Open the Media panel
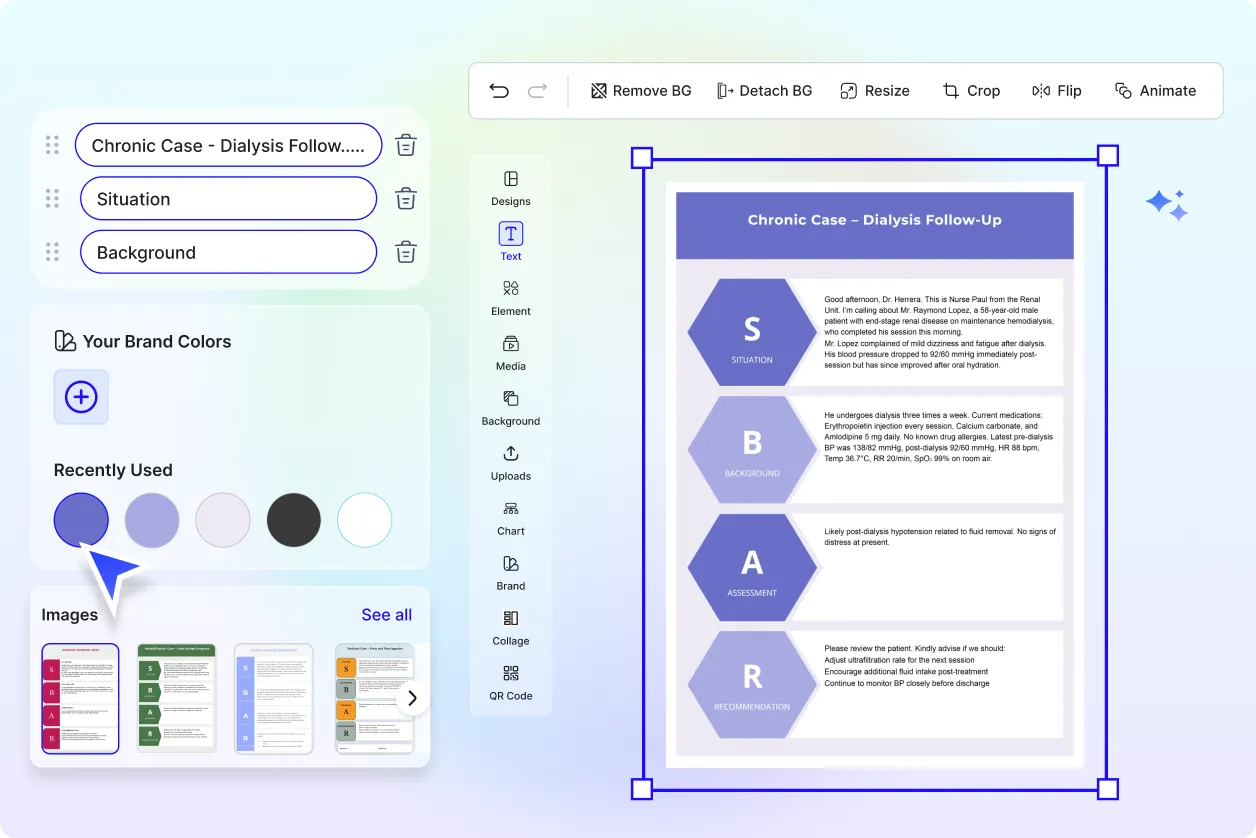This screenshot has width=1256, height=838. coord(510,354)
